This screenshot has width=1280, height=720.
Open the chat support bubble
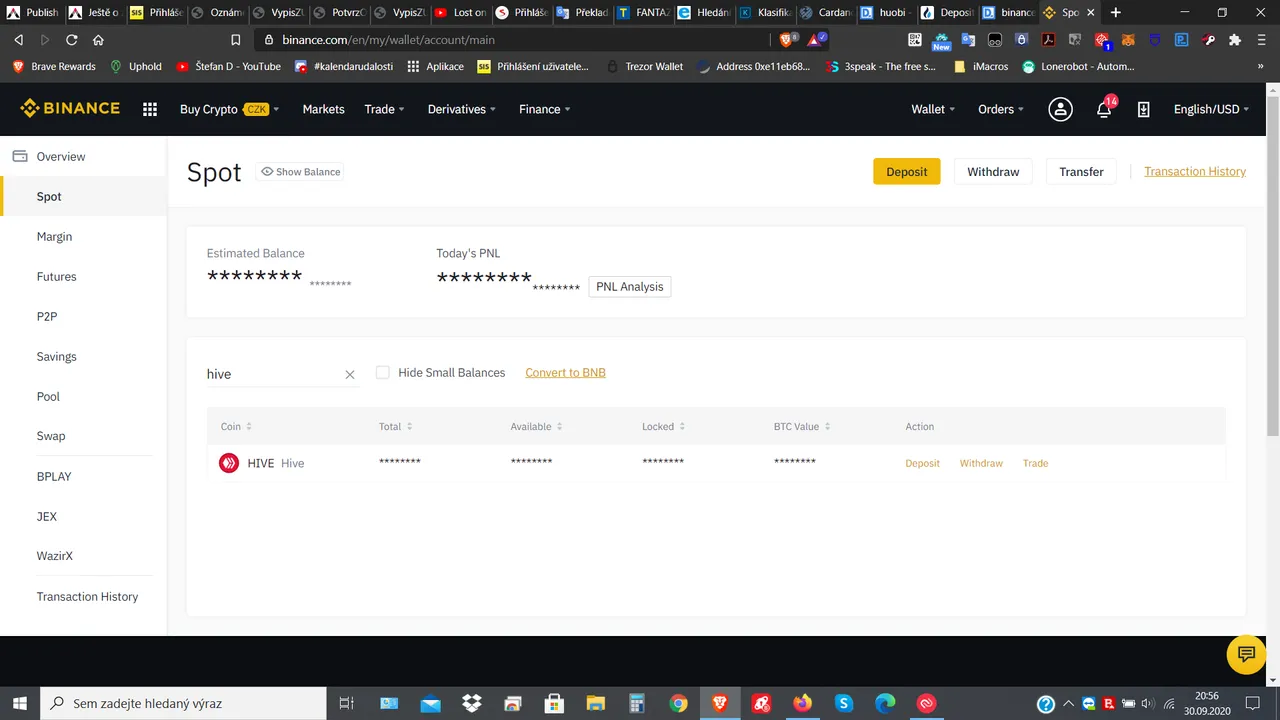(1246, 655)
